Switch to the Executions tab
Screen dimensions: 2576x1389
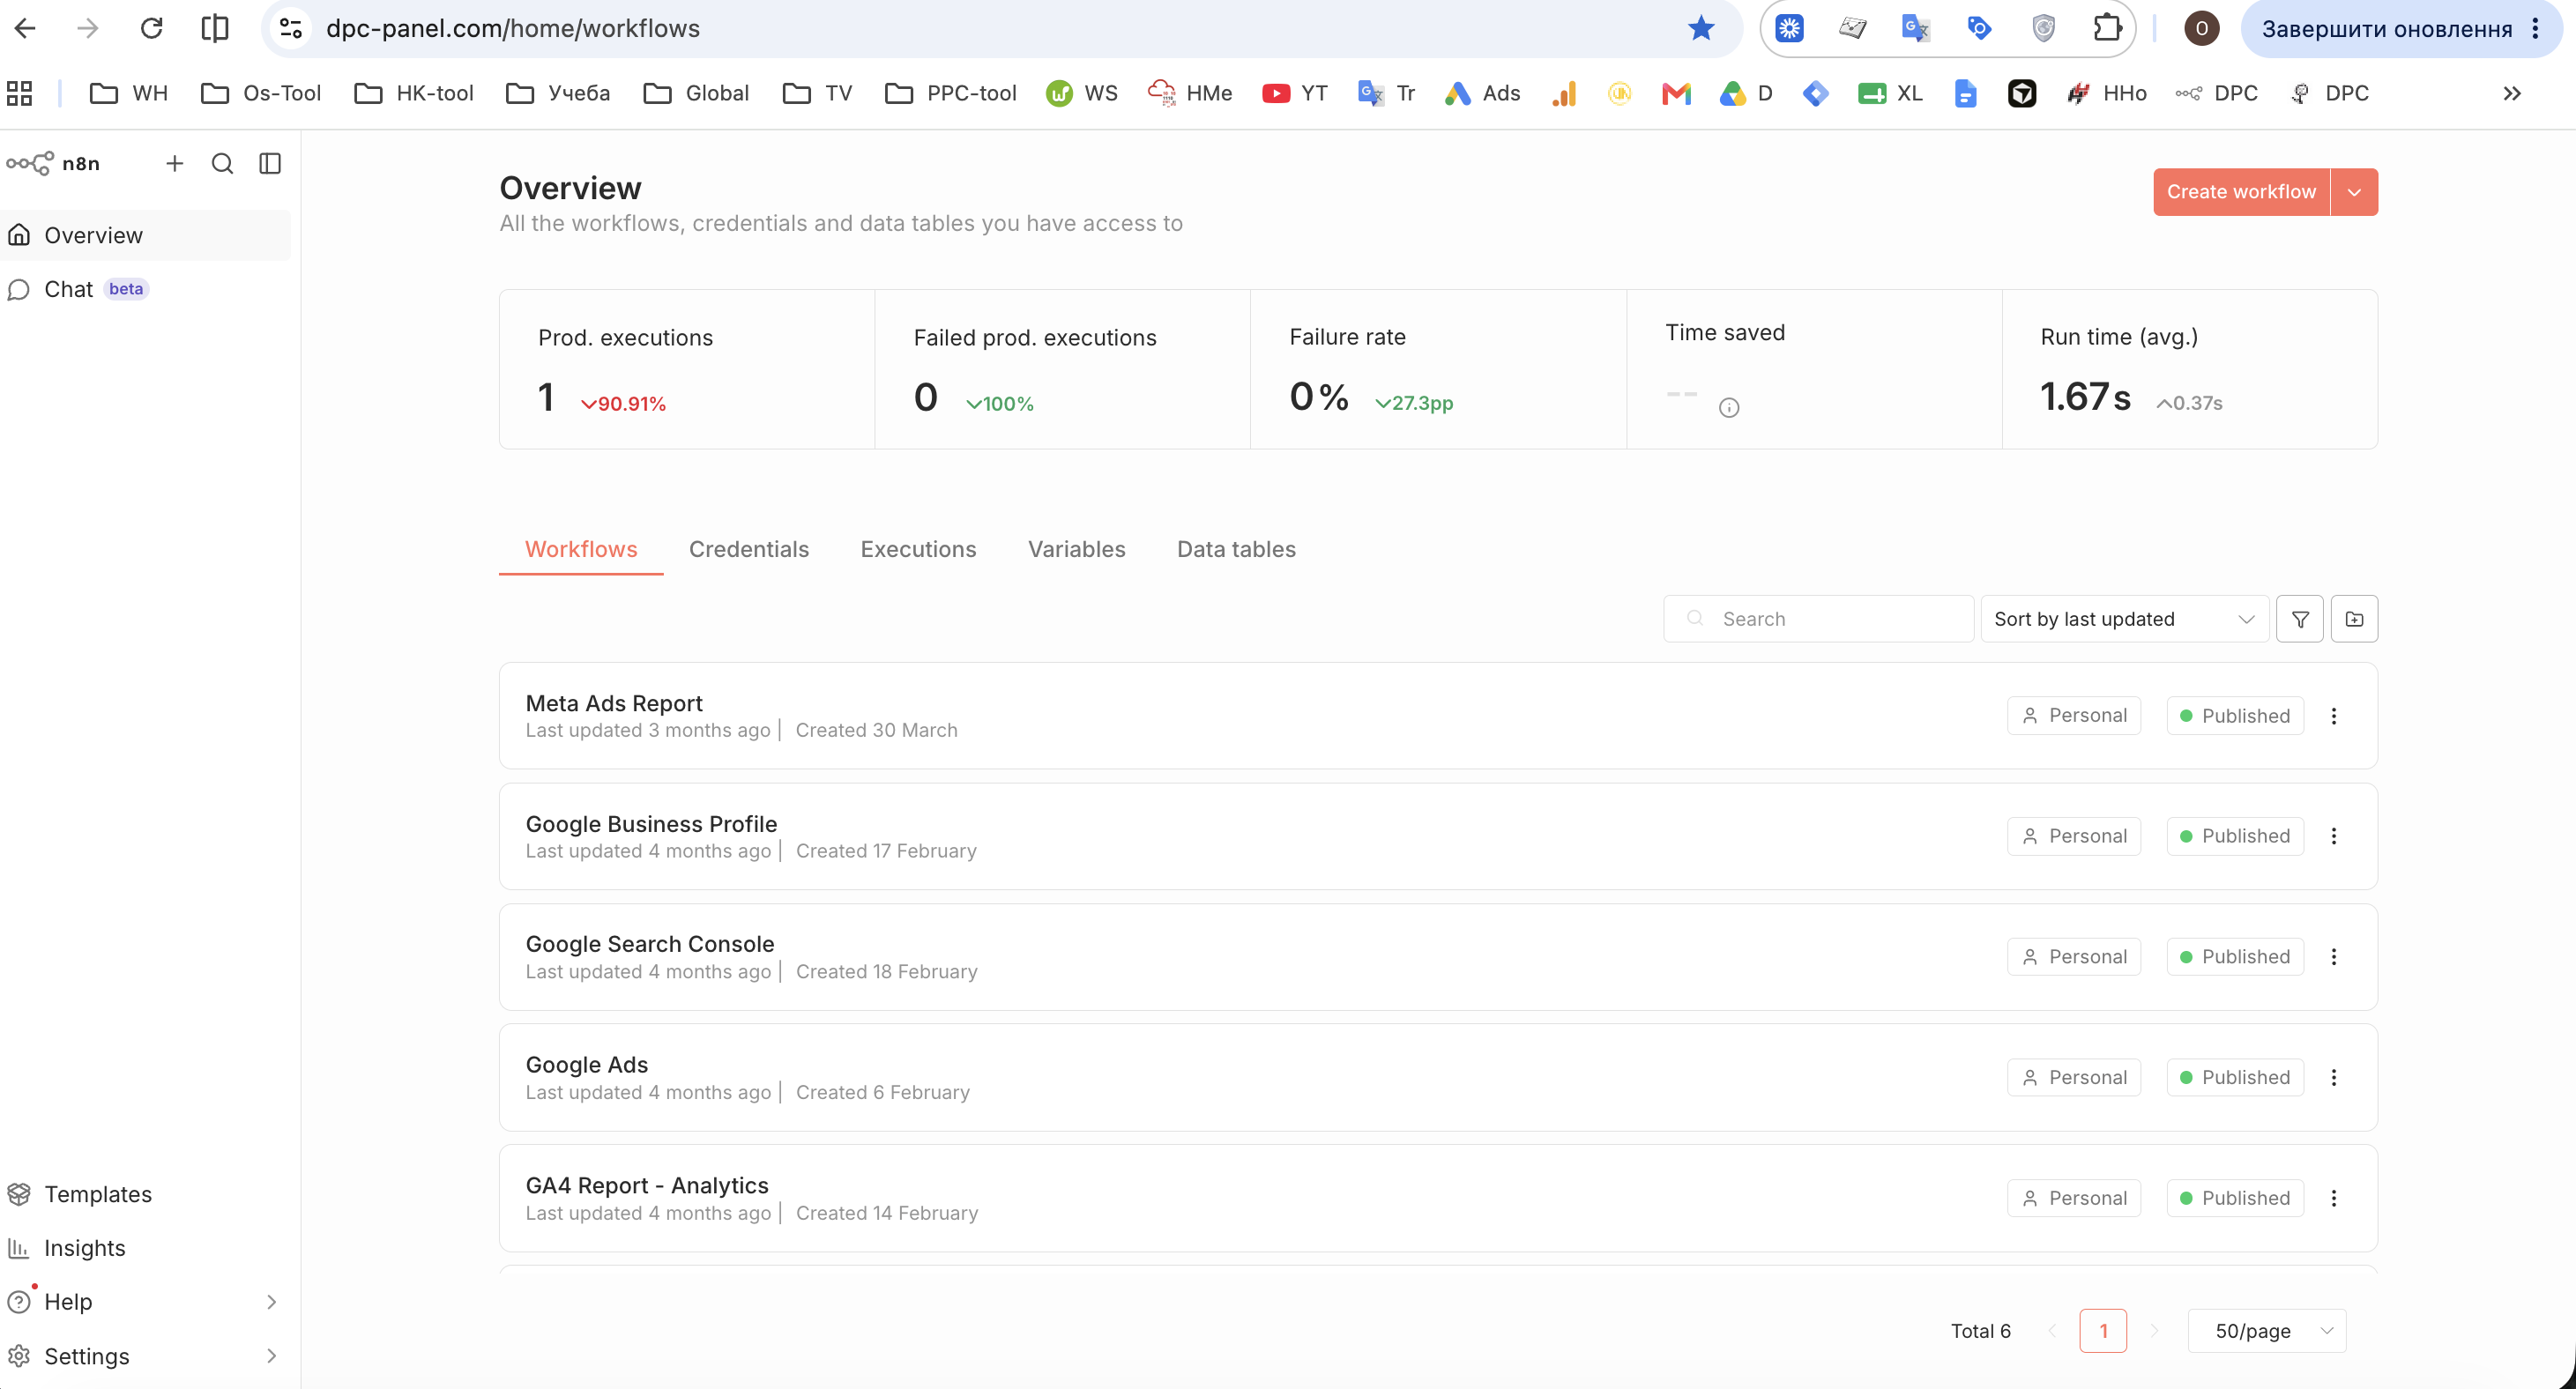point(918,549)
